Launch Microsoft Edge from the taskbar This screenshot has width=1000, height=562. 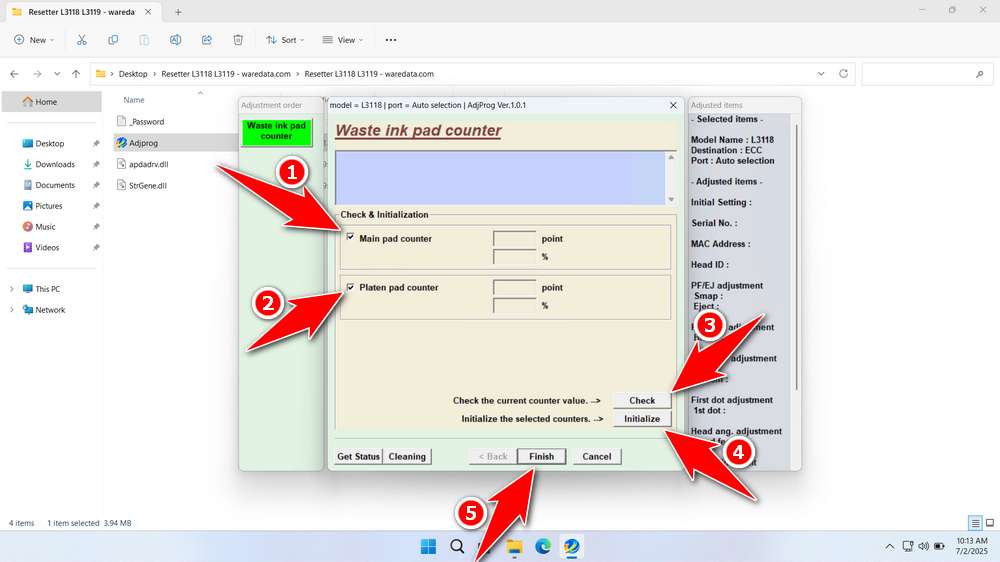point(543,546)
